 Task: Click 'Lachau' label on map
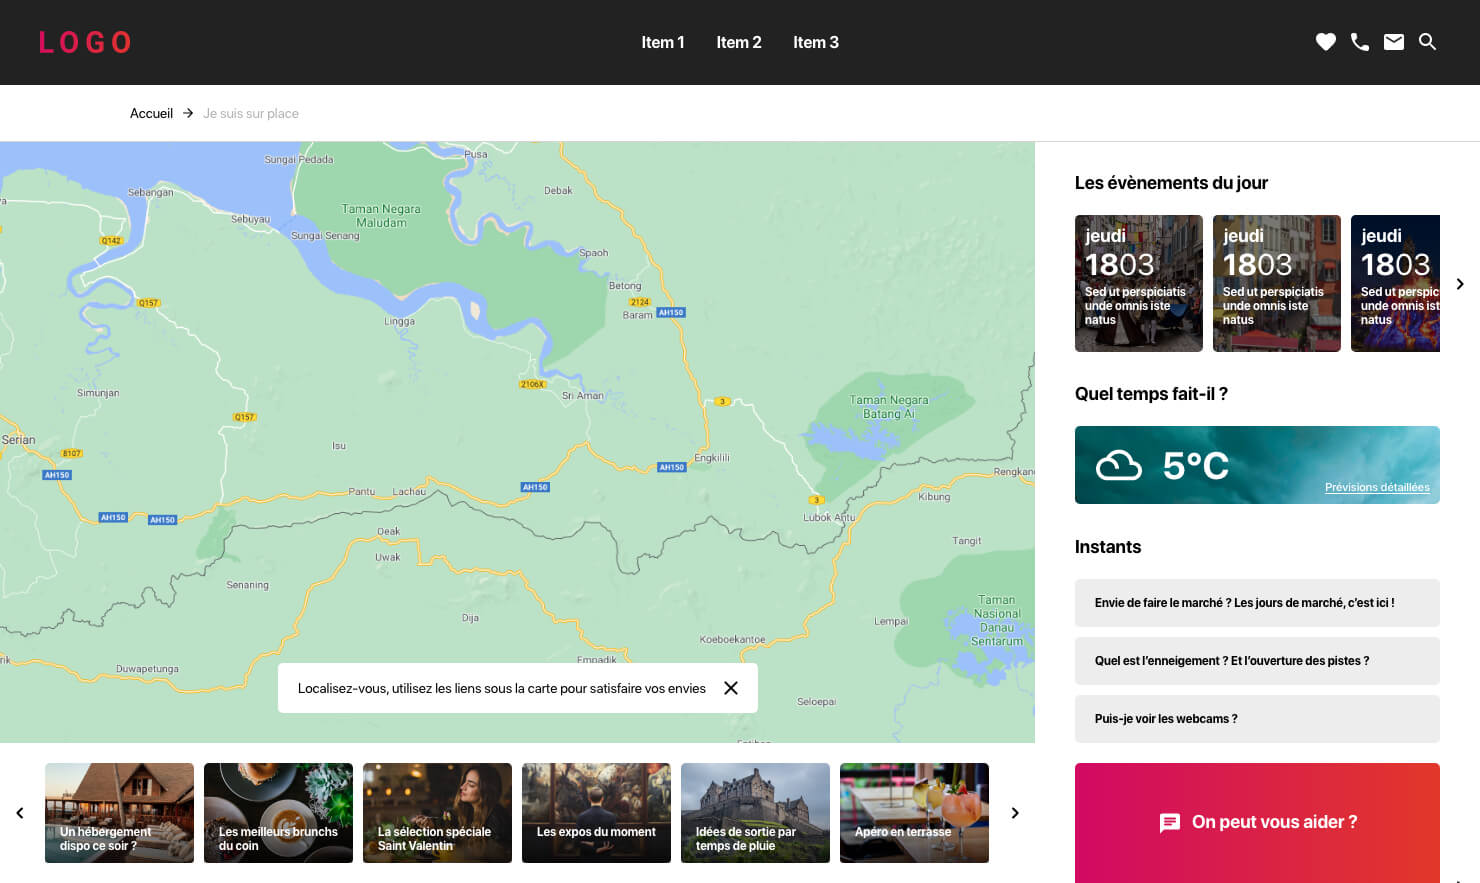point(409,491)
